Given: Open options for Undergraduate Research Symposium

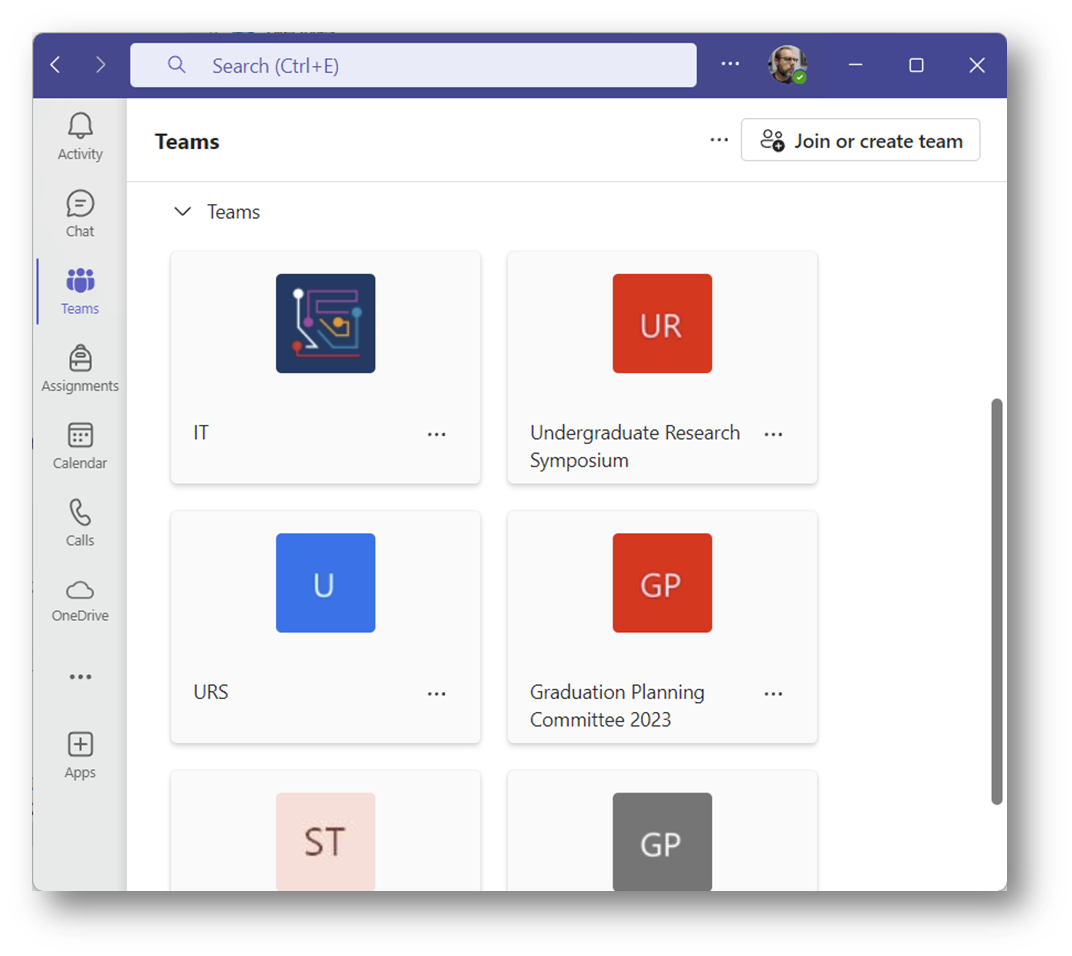Looking at the screenshot, I should (x=774, y=434).
